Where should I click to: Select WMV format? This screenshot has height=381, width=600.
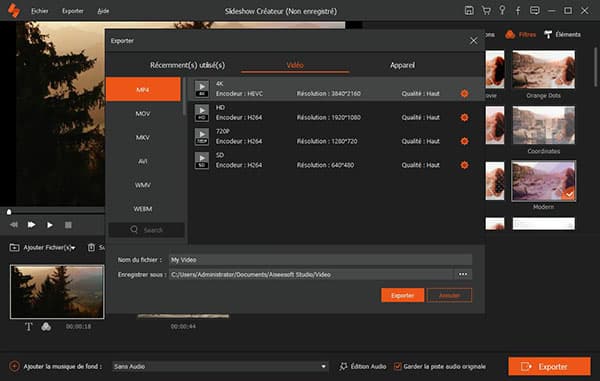tap(143, 185)
